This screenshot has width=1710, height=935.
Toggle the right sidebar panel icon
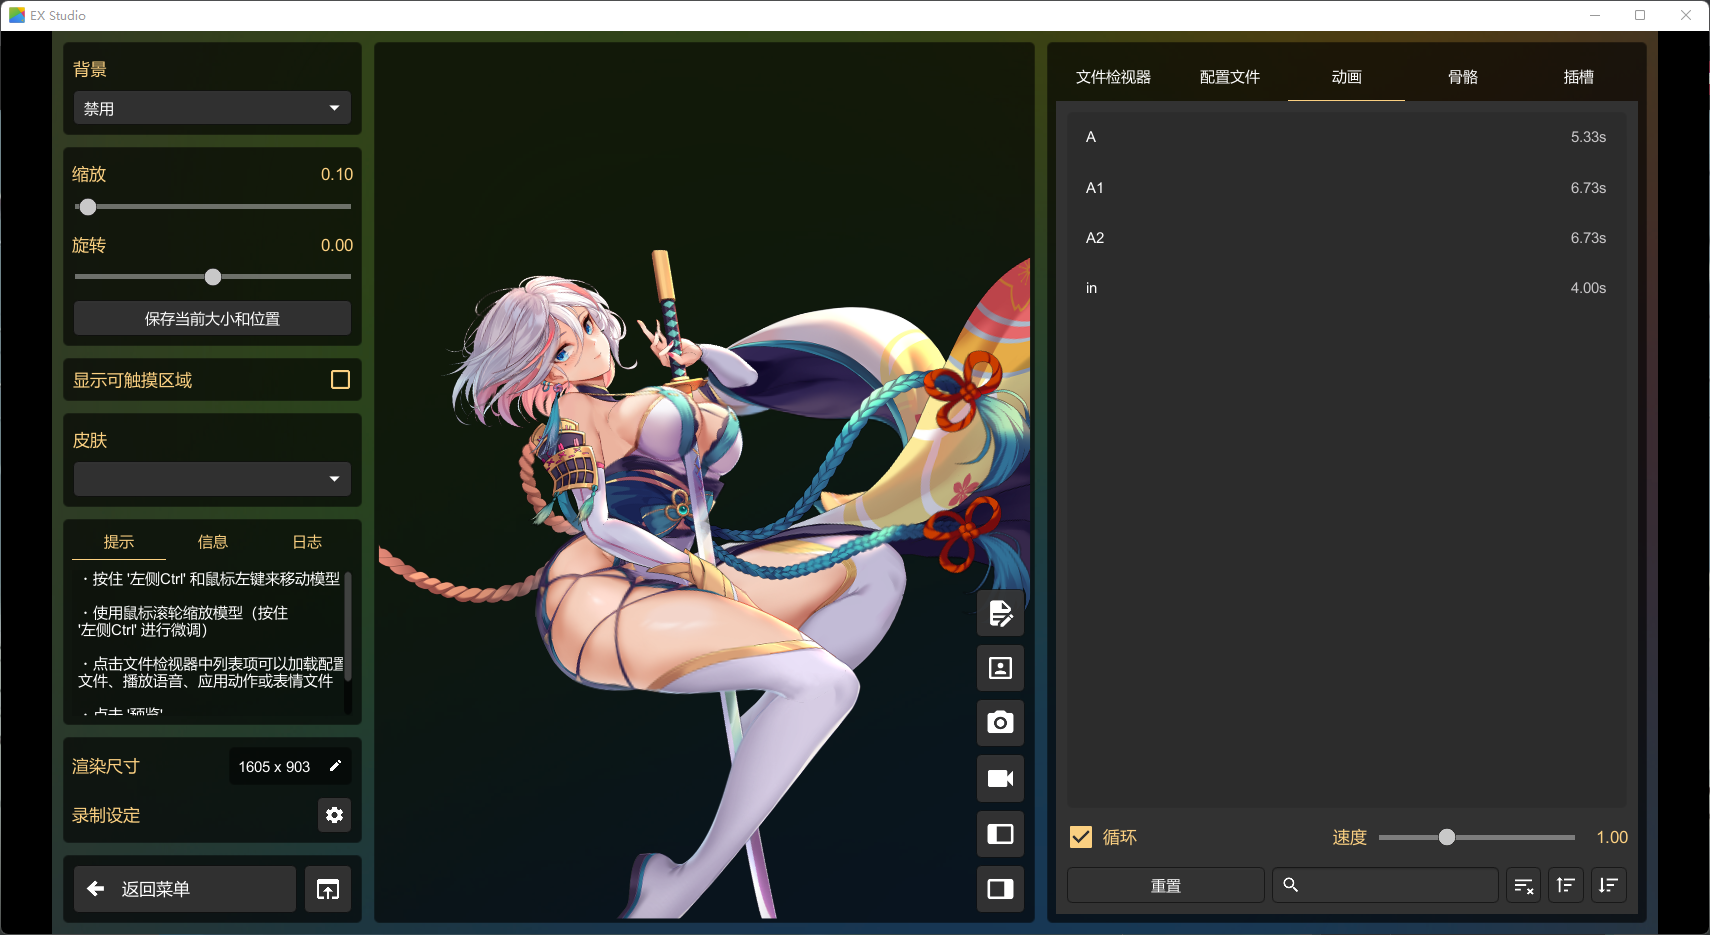point(1000,889)
